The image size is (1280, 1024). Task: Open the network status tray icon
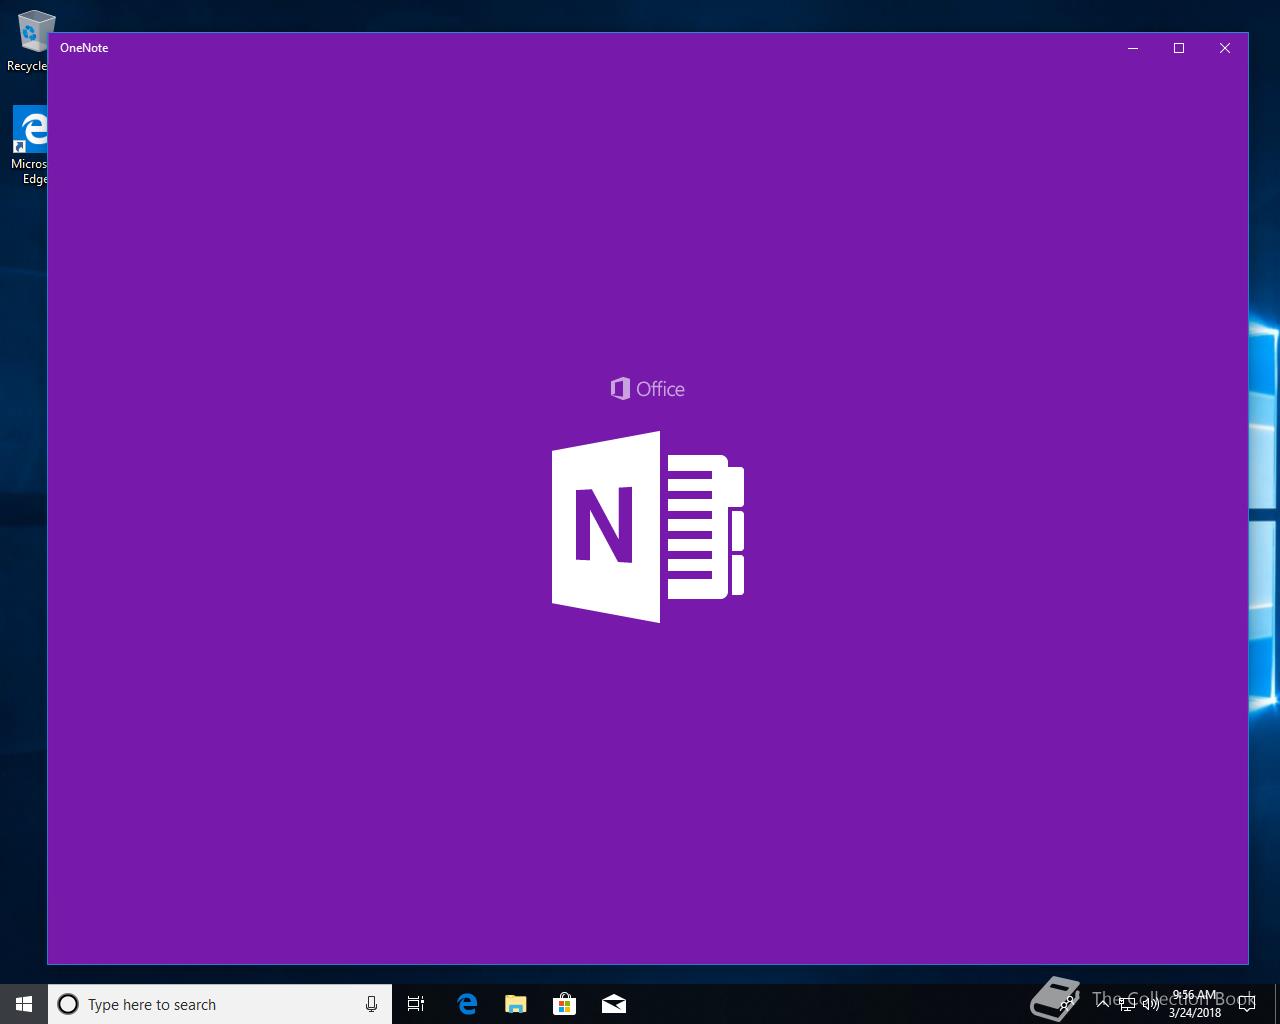(x=1127, y=1004)
